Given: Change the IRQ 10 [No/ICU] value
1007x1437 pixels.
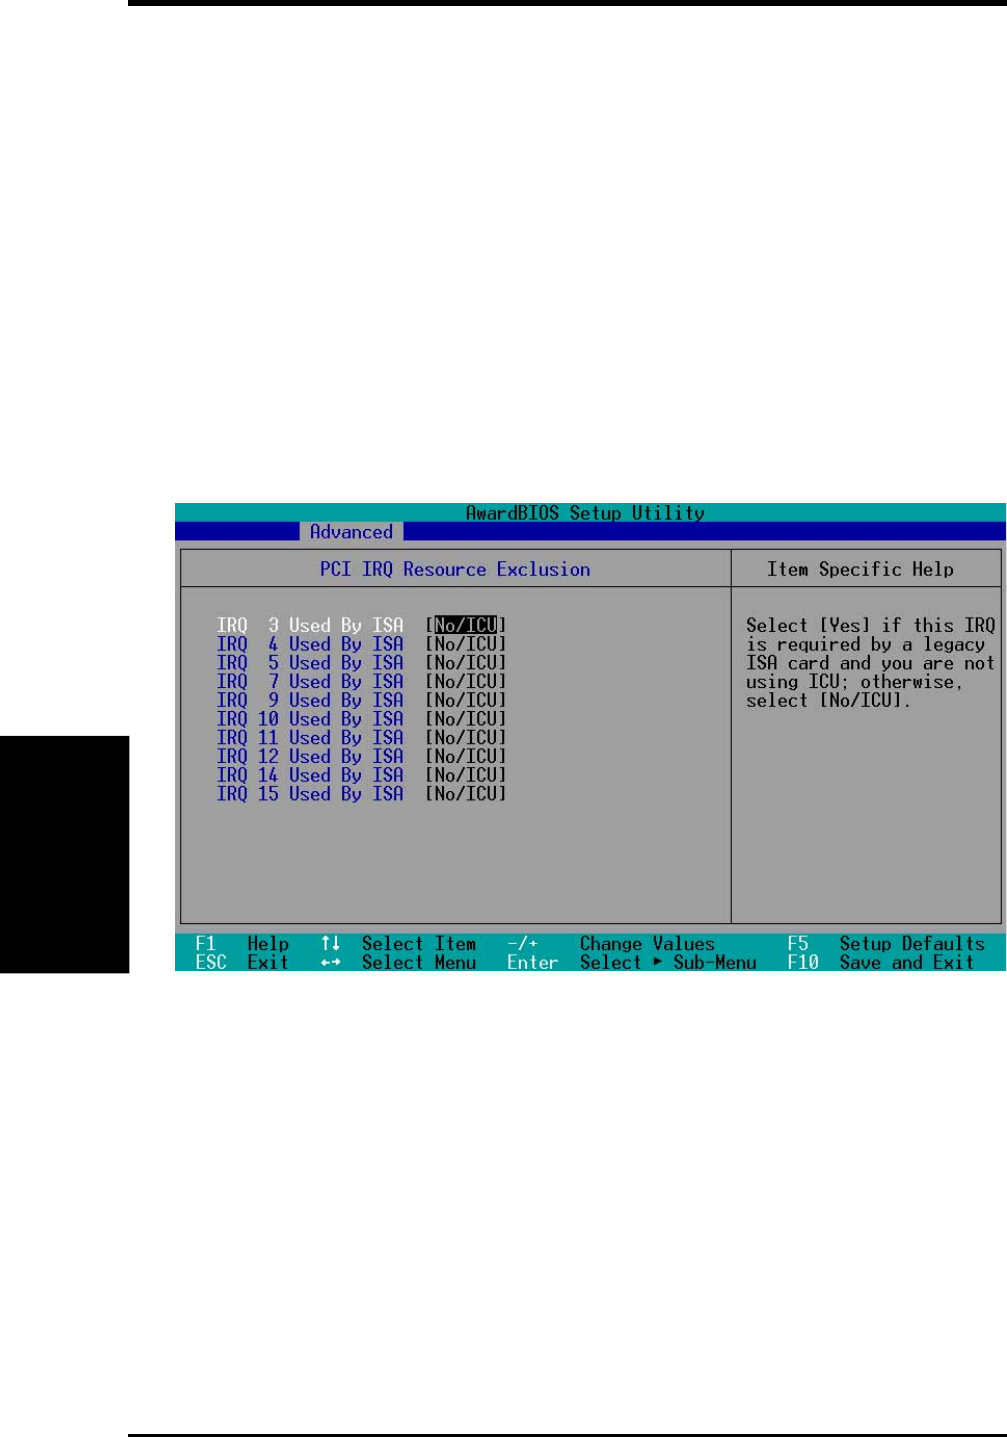Looking at the screenshot, I should (466, 719).
